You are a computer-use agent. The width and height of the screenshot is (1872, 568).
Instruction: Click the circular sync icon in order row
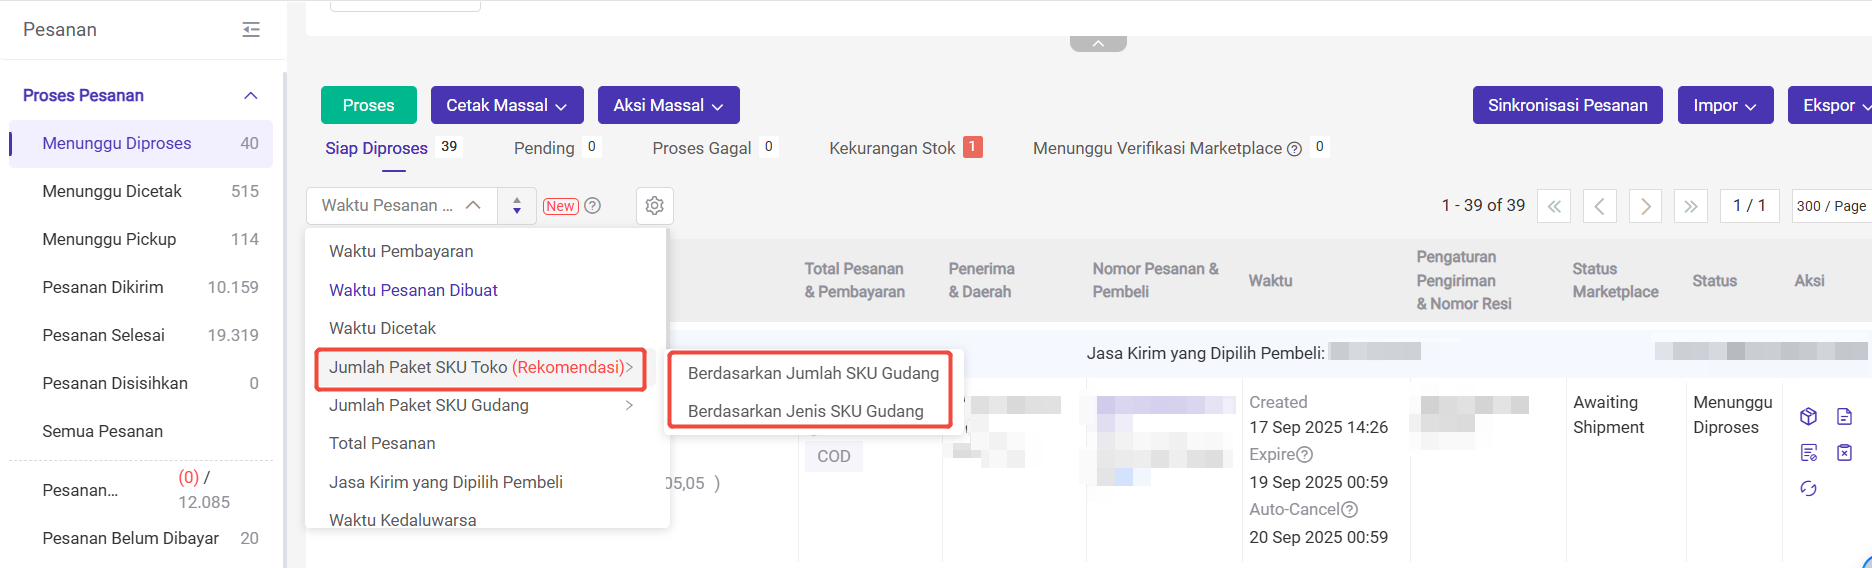click(1808, 489)
